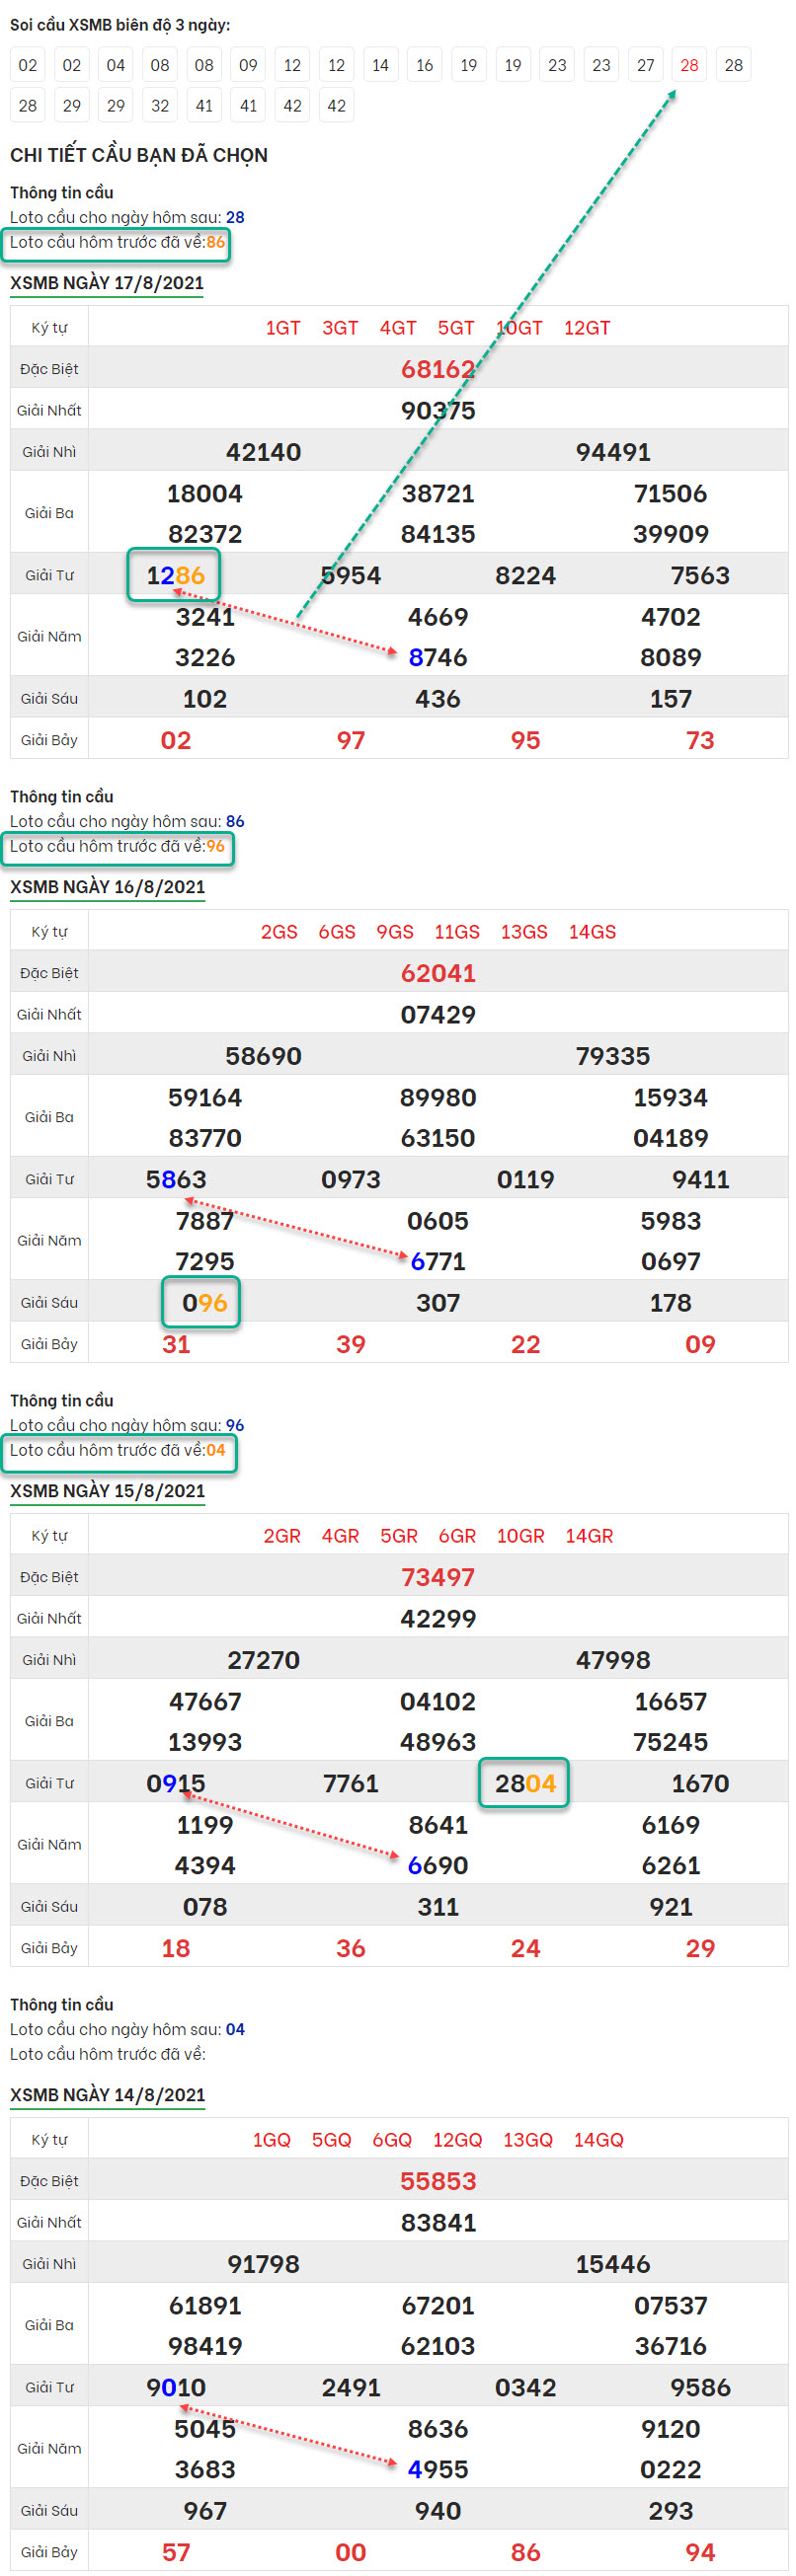The width and height of the screenshot is (796, 2576).
Task: Click special prize number 68162
Action: [437, 369]
